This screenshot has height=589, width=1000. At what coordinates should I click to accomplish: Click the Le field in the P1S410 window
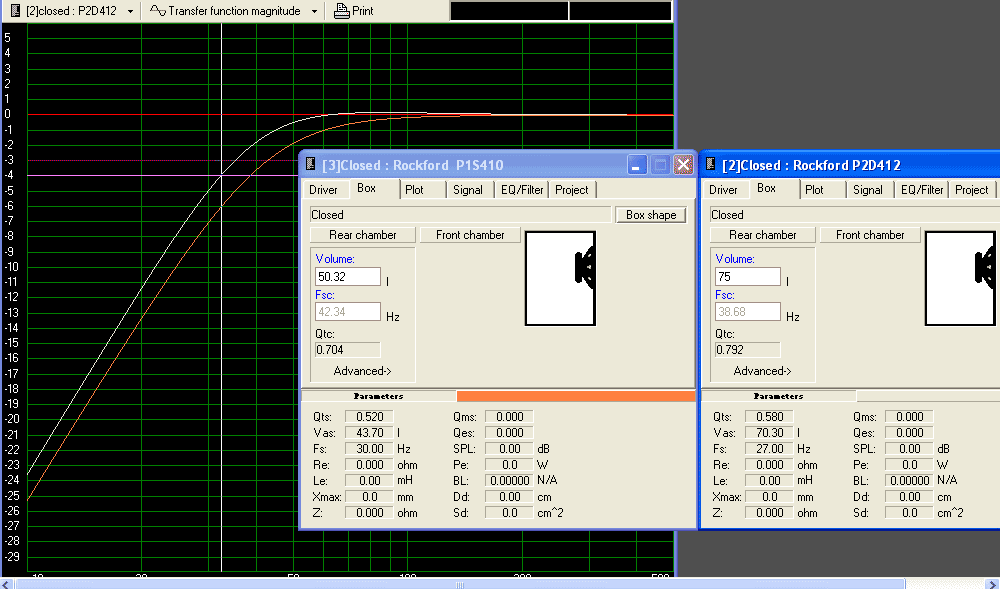369,481
